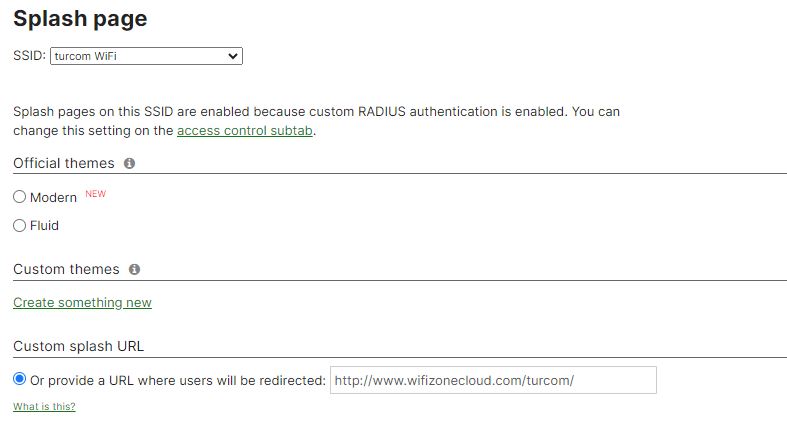This screenshot has width=787, height=430.
Task: Click into the custom splash URL field
Action: (492, 380)
